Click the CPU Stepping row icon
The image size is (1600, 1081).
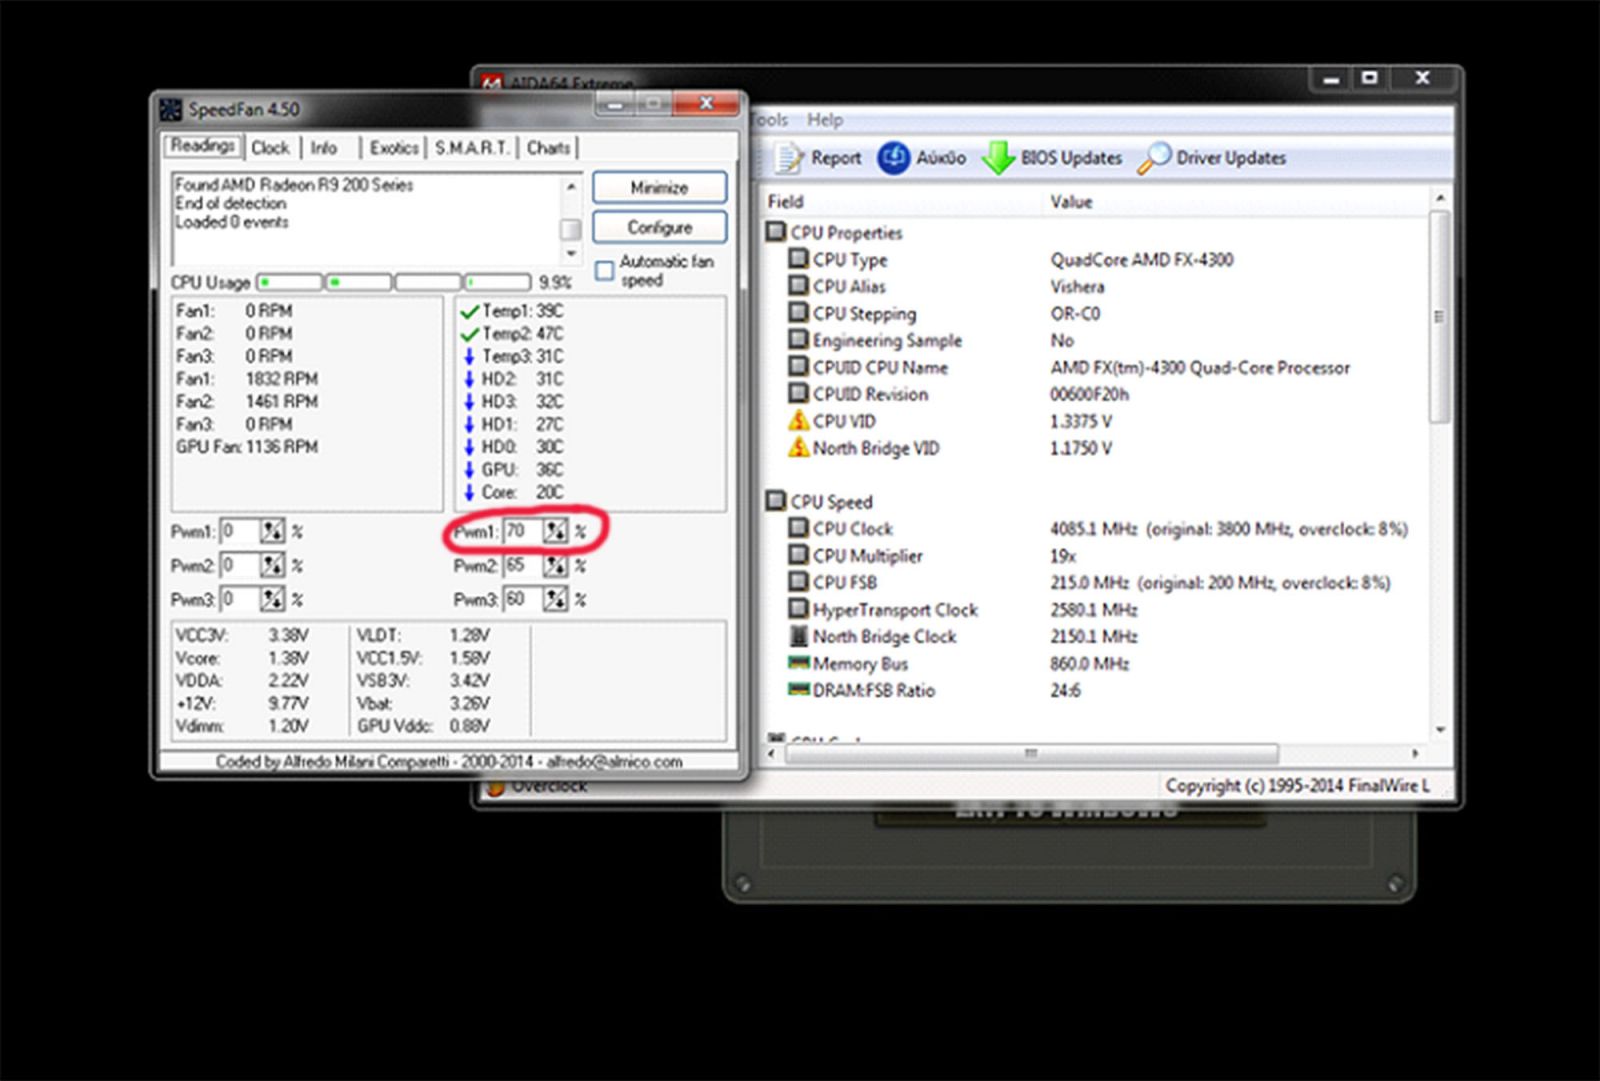pos(798,313)
